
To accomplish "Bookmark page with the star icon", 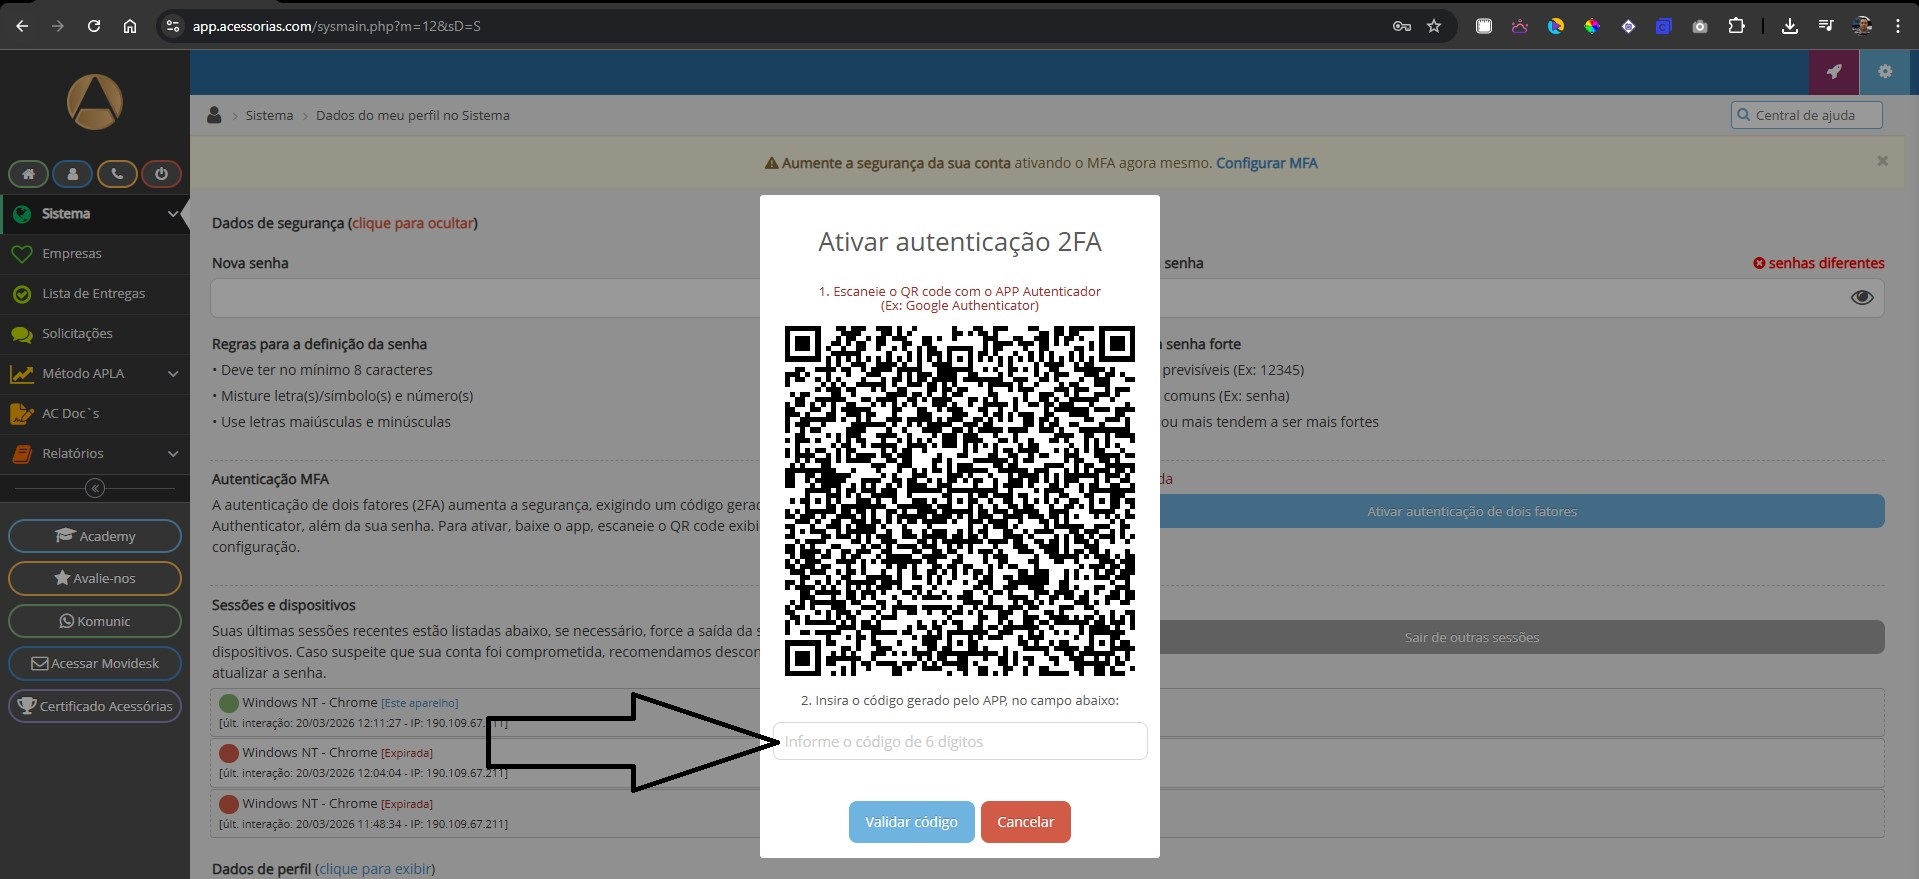I will point(1434,26).
